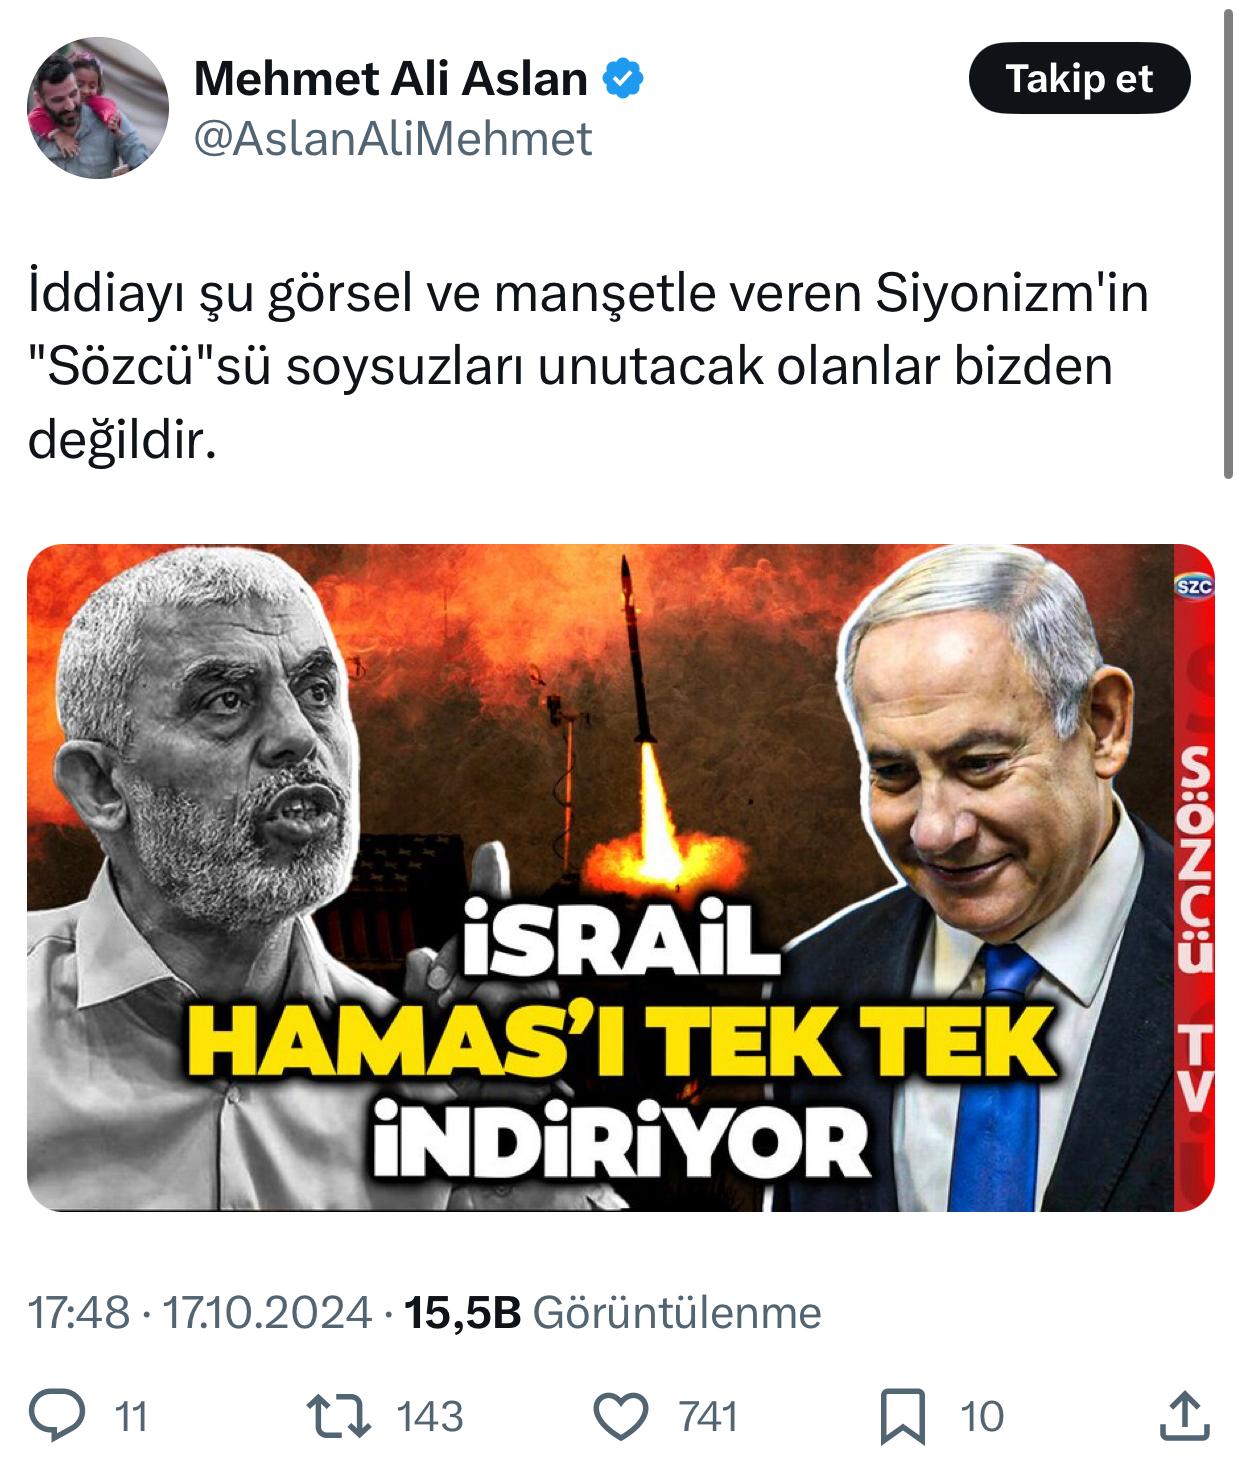View the 15,5B Görüntülenme count

(x=611, y=1312)
